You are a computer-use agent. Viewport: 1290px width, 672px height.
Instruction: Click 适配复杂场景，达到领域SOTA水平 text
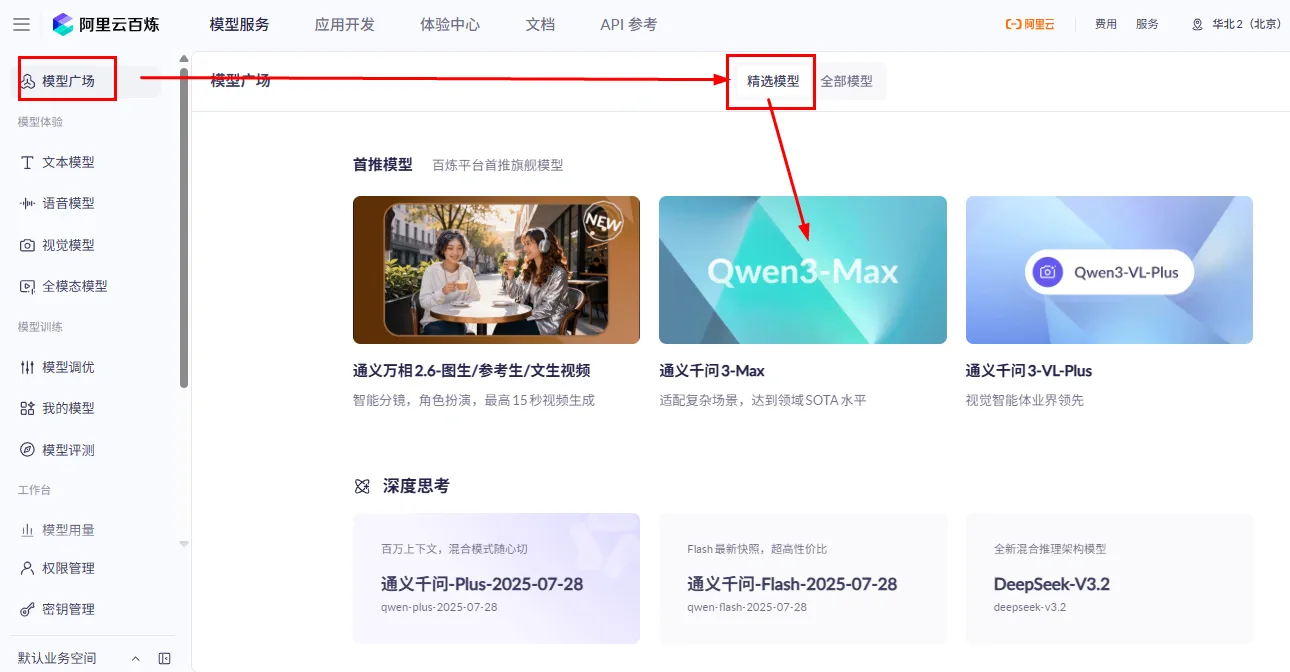(x=763, y=401)
